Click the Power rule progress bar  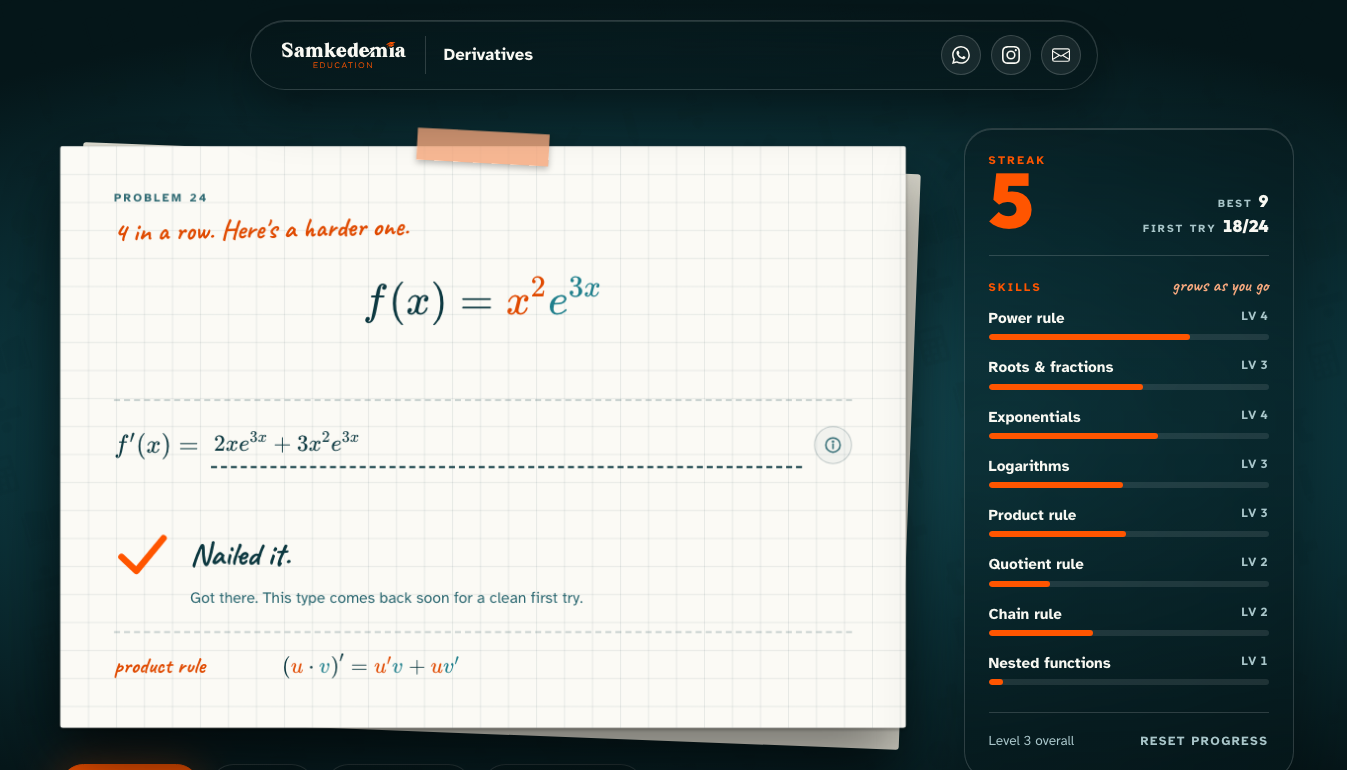click(x=1128, y=337)
